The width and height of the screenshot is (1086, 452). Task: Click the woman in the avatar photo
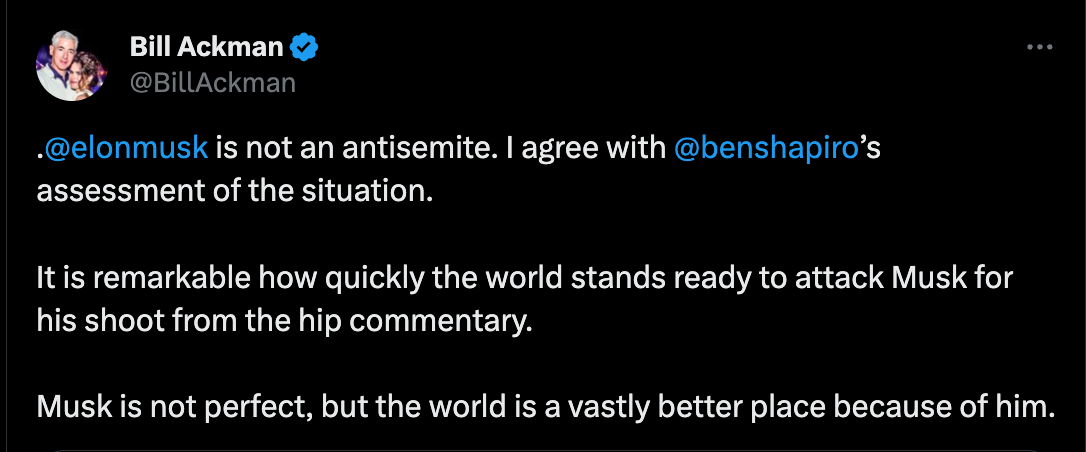(x=89, y=72)
